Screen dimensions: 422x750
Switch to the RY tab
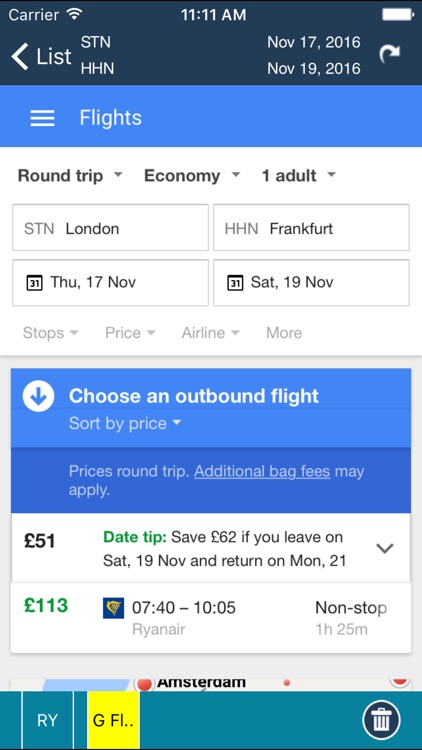point(47,720)
